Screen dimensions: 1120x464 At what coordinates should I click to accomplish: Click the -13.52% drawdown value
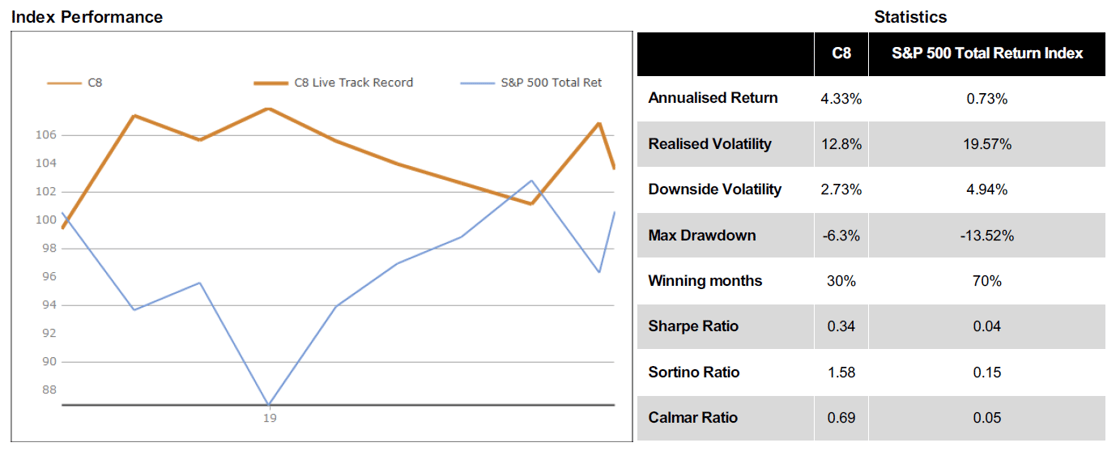[989, 236]
